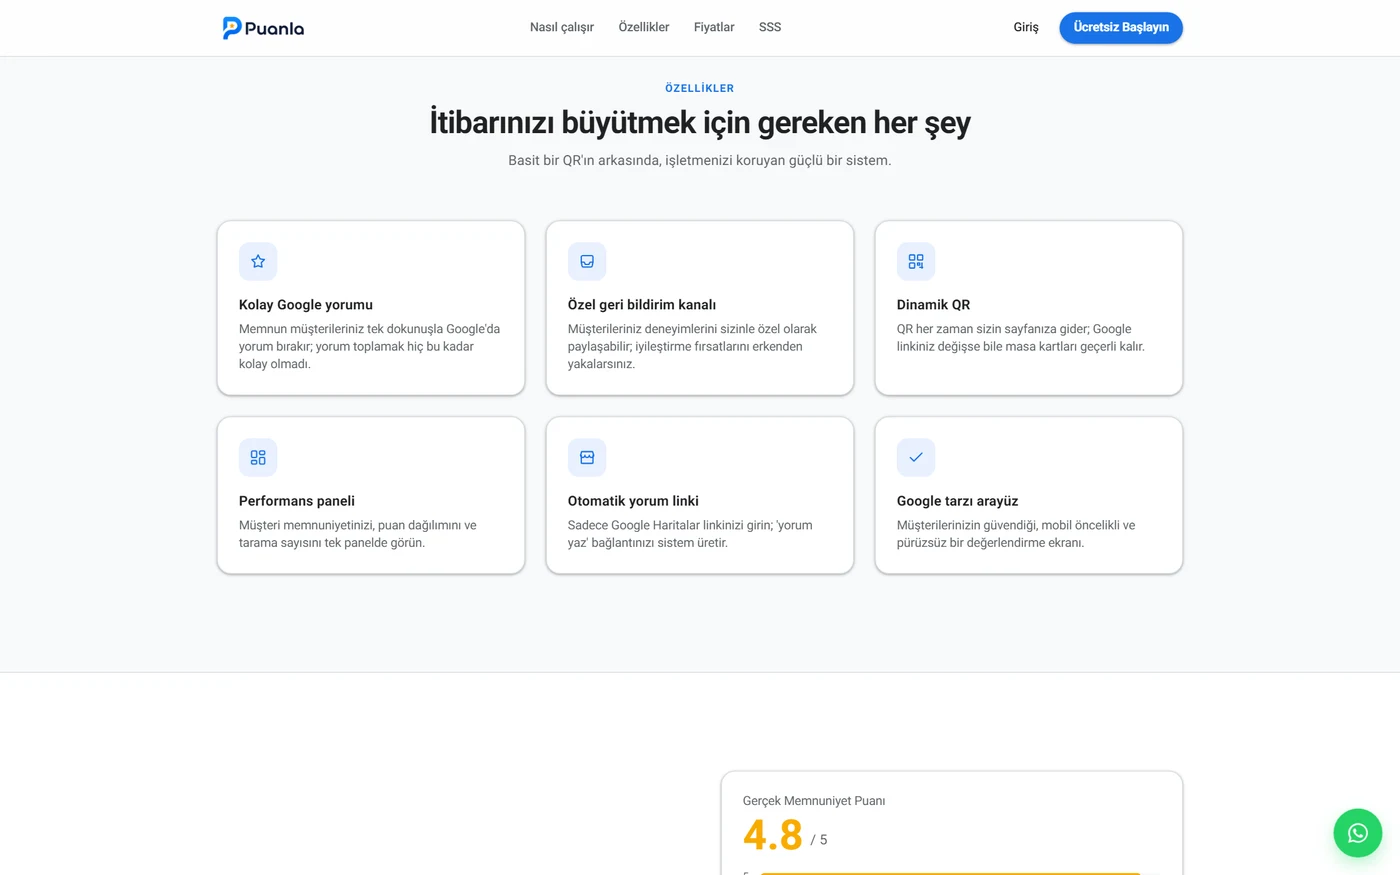
Task: Click the inbox icon on Özel geri bildirim kanalı
Action: pyautogui.click(x=587, y=261)
